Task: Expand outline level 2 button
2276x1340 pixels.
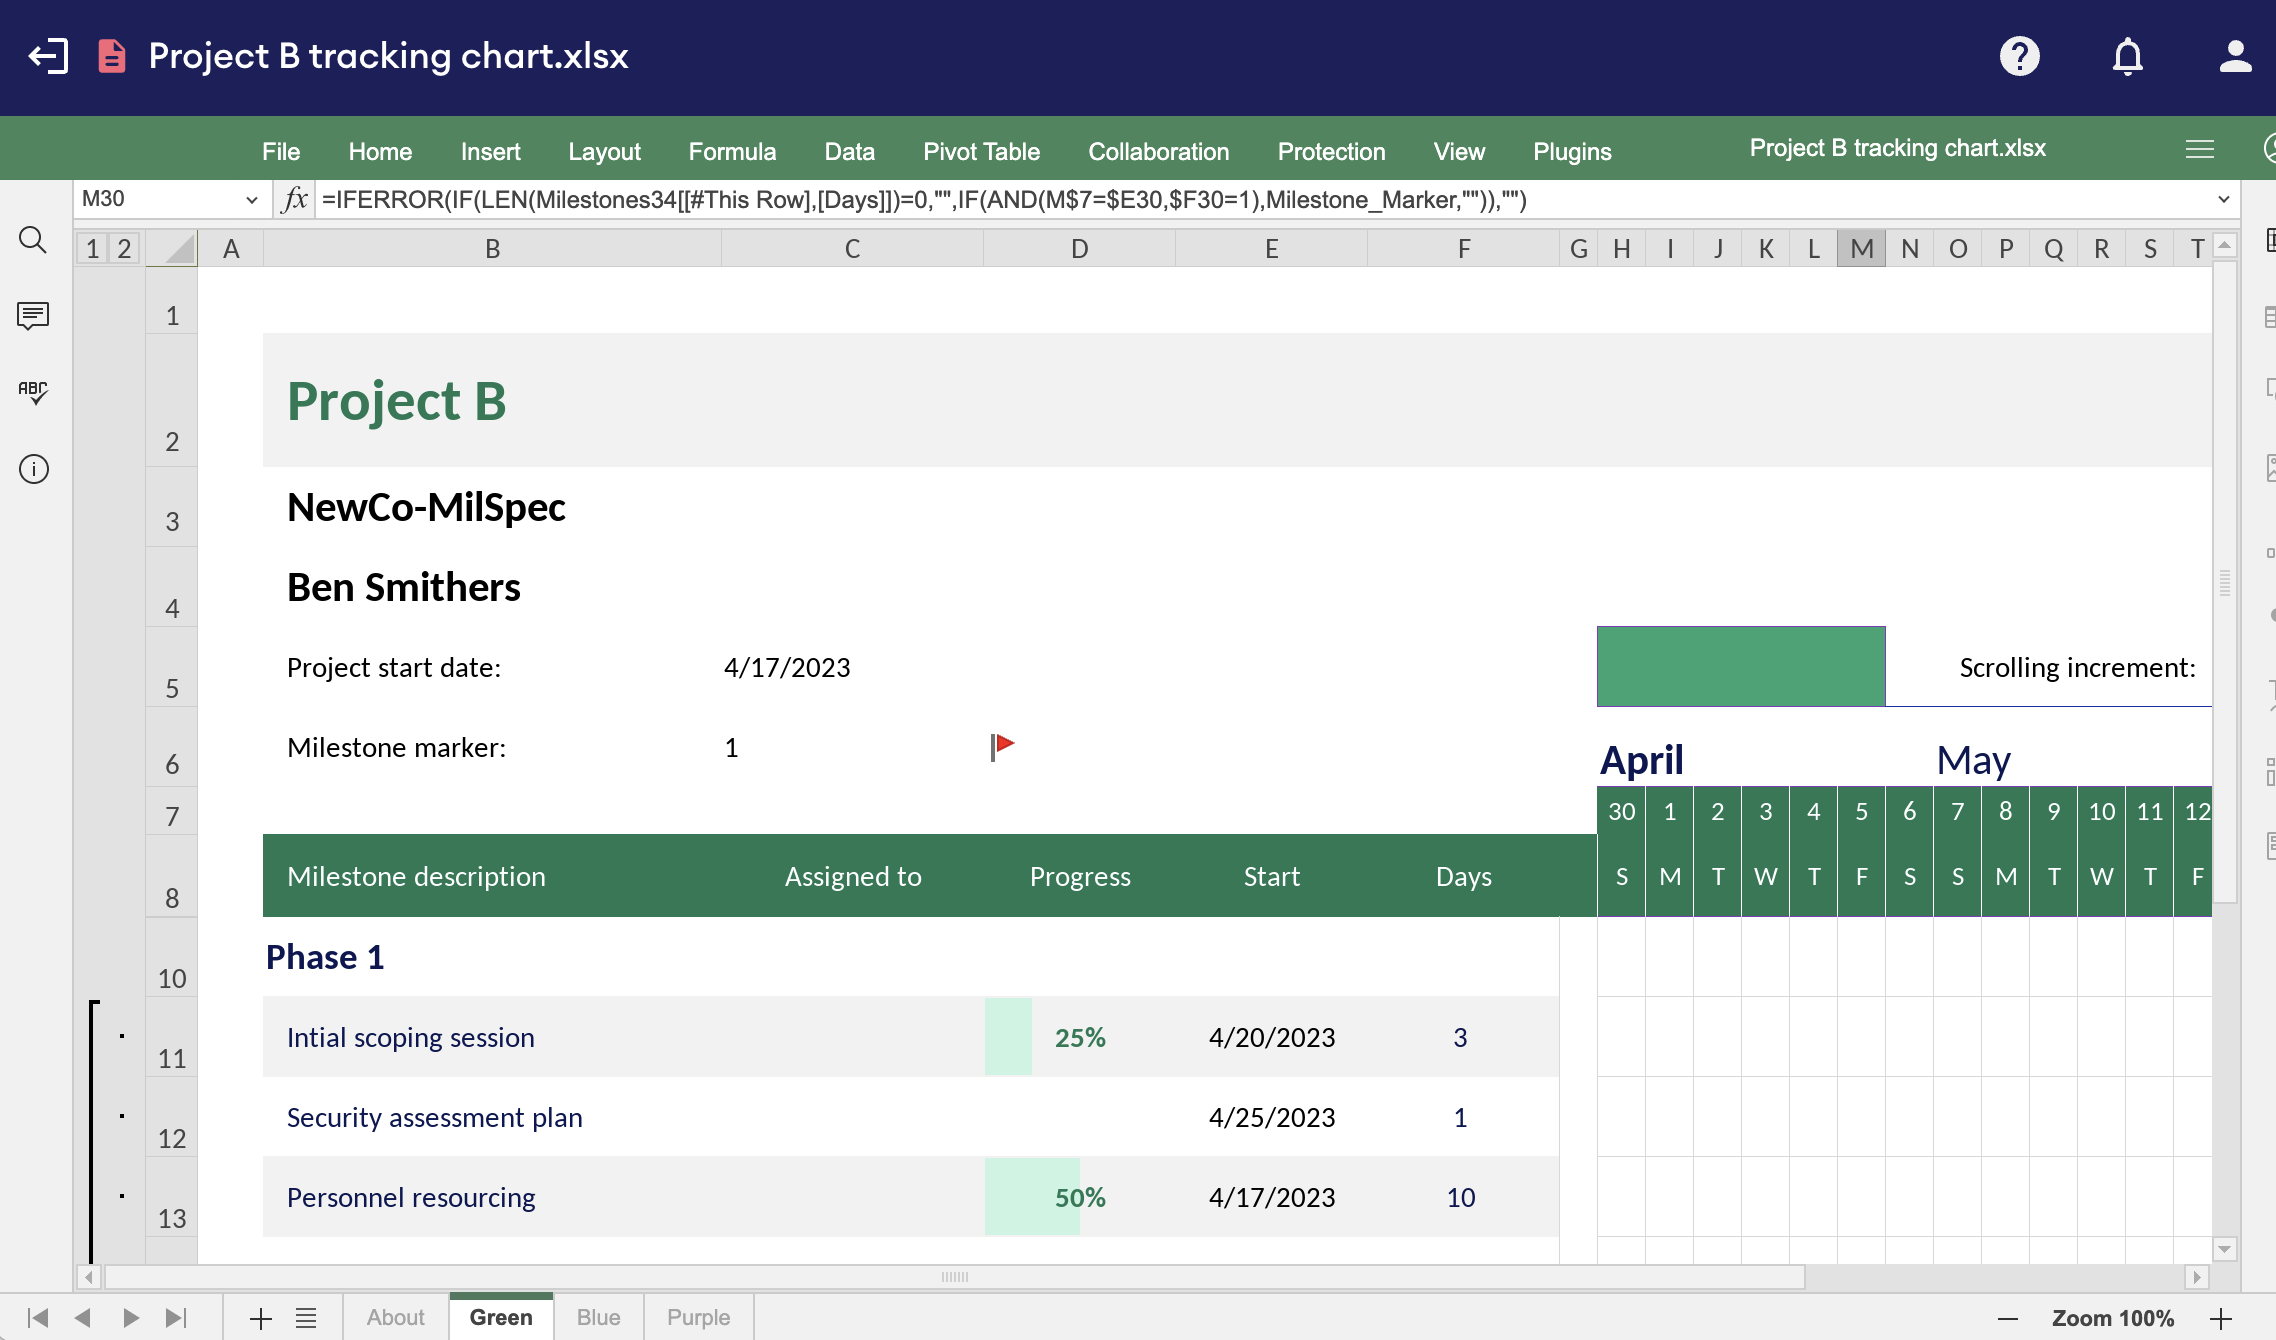Action: (124, 248)
